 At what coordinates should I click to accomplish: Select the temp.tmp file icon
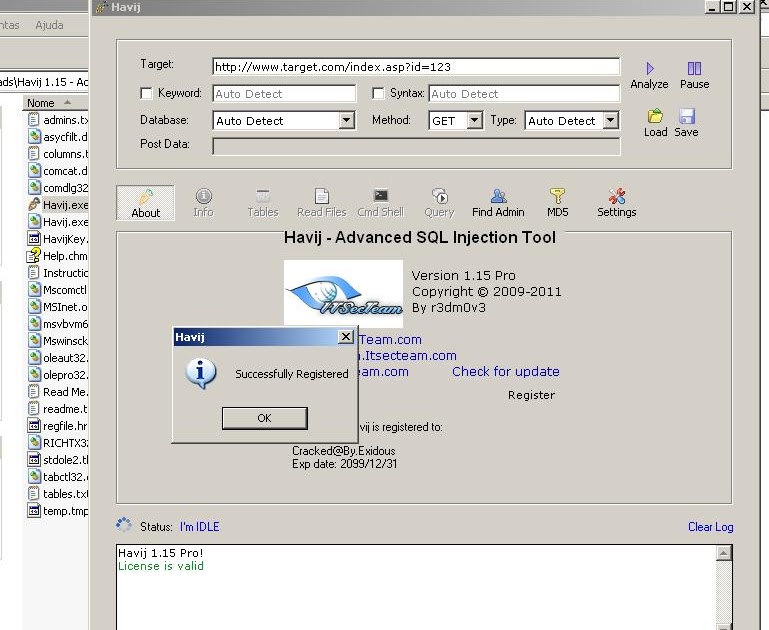click(33, 510)
